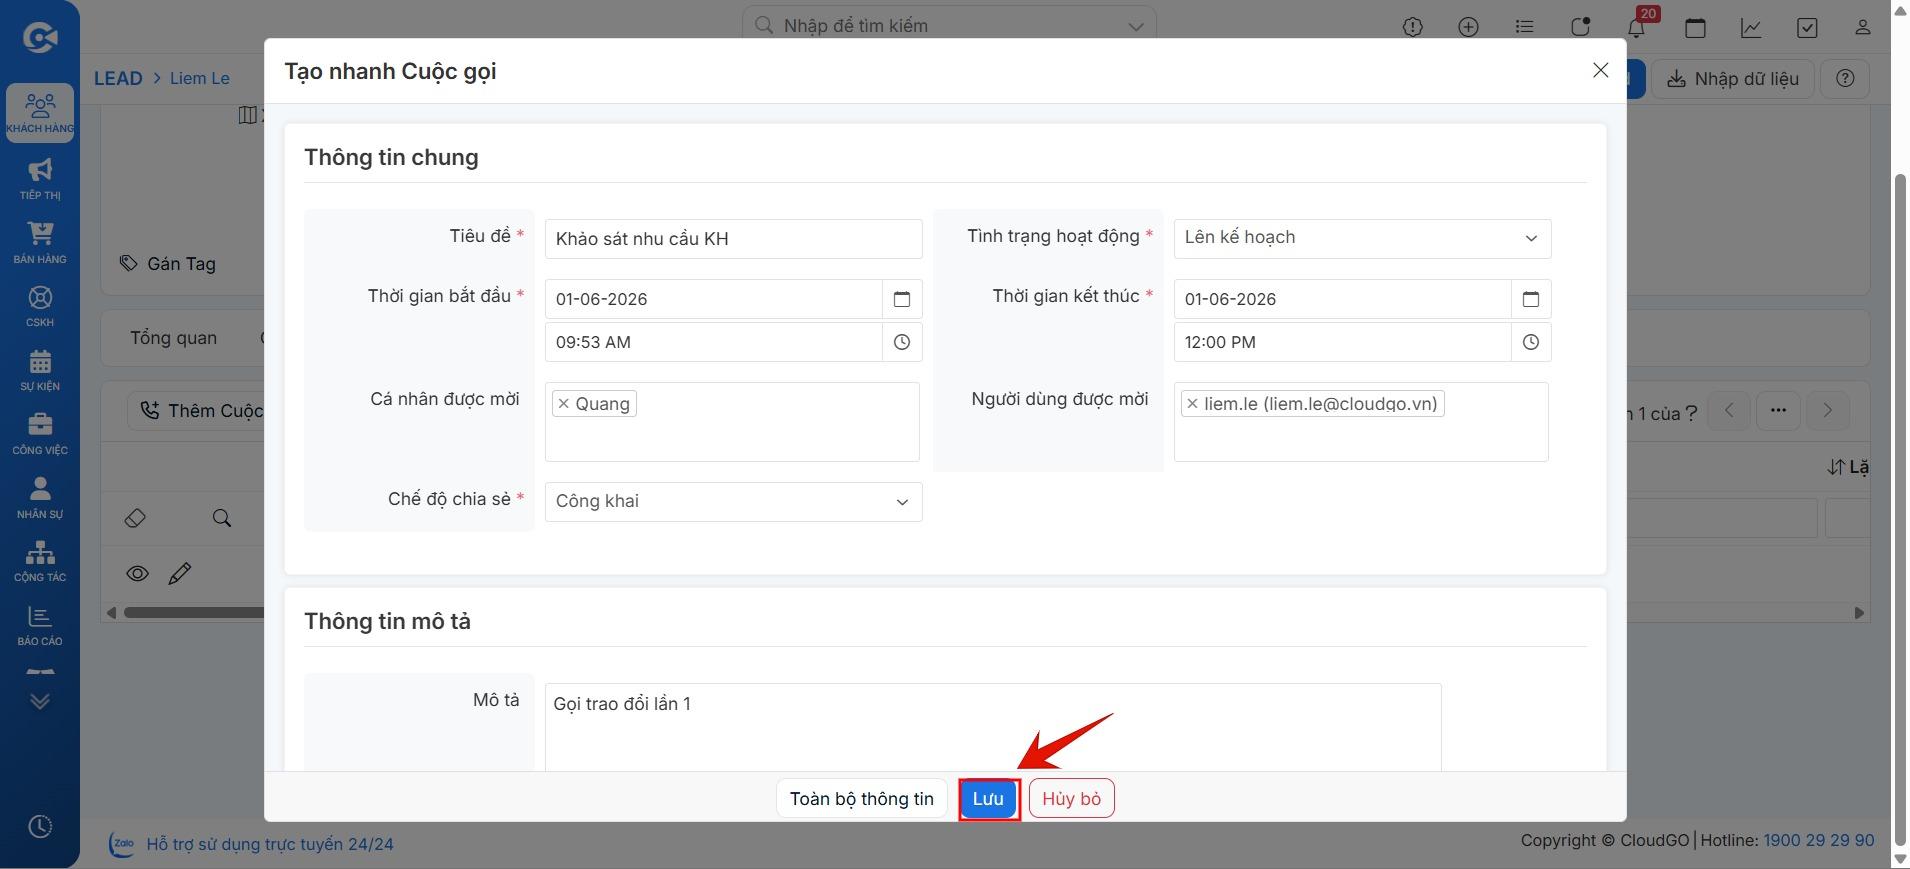
Task: Click inside Cá nhân được mời box
Action: point(732,422)
